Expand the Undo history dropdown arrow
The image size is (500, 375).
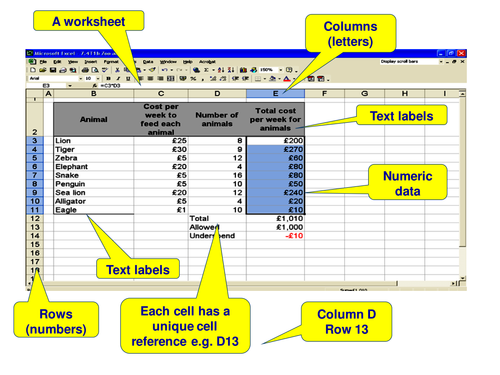tap(171, 70)
